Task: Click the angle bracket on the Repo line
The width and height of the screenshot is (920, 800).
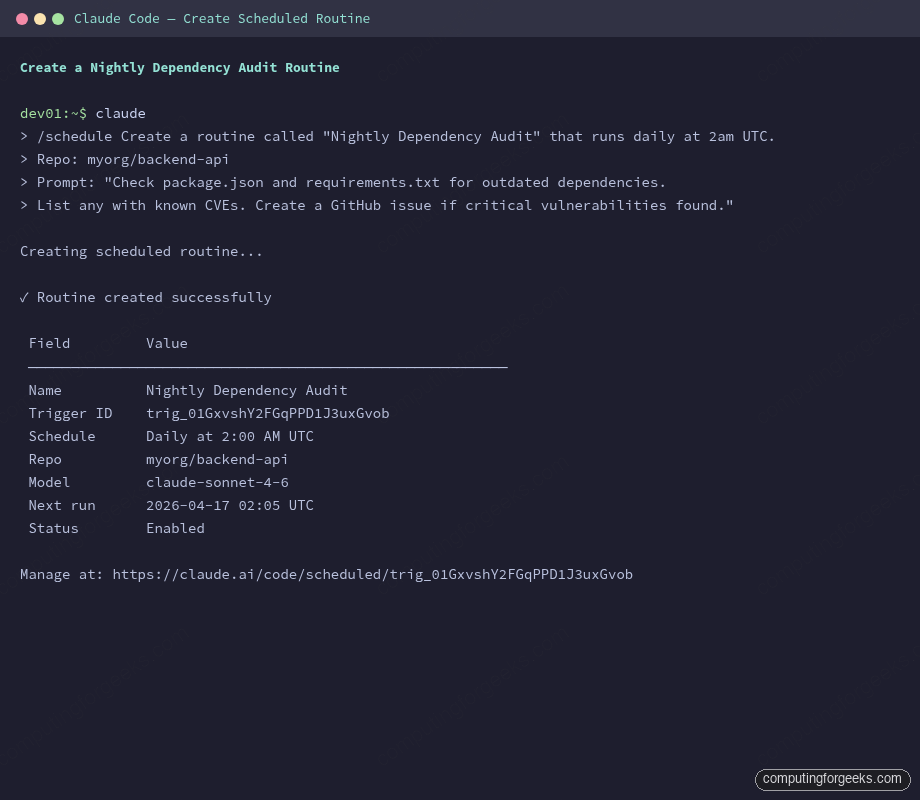Action: pyautogui.click(x=23, y=159)
